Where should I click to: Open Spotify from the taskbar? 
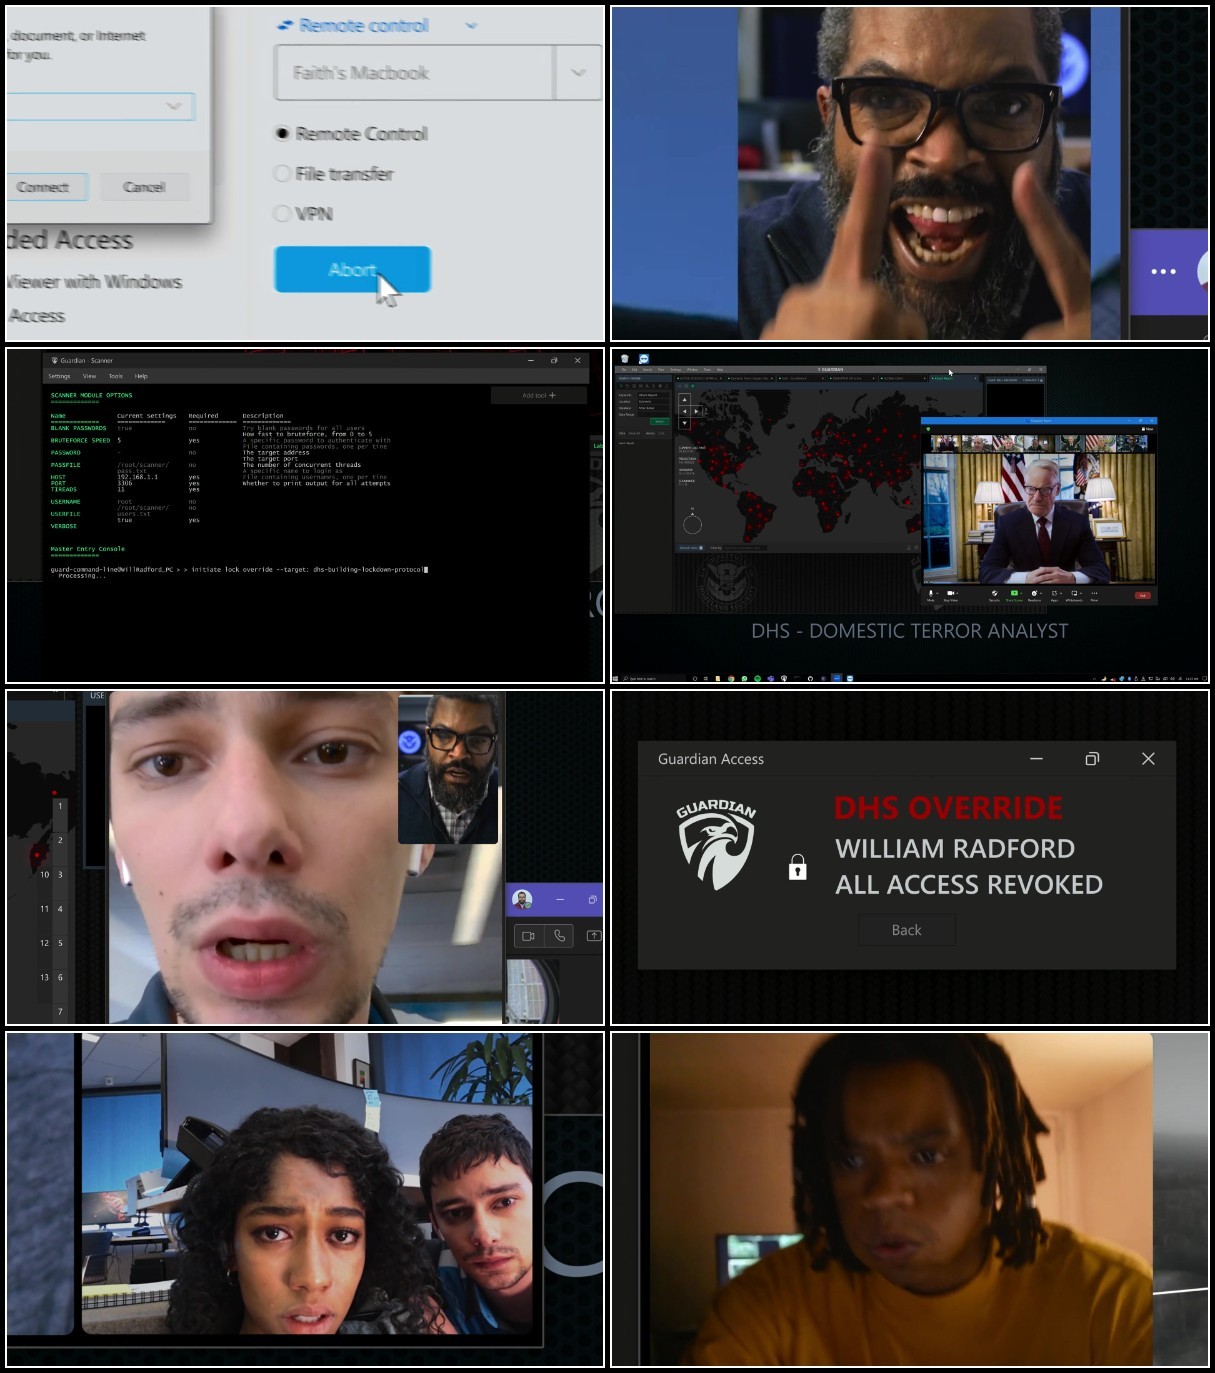[x=758, y=678]
